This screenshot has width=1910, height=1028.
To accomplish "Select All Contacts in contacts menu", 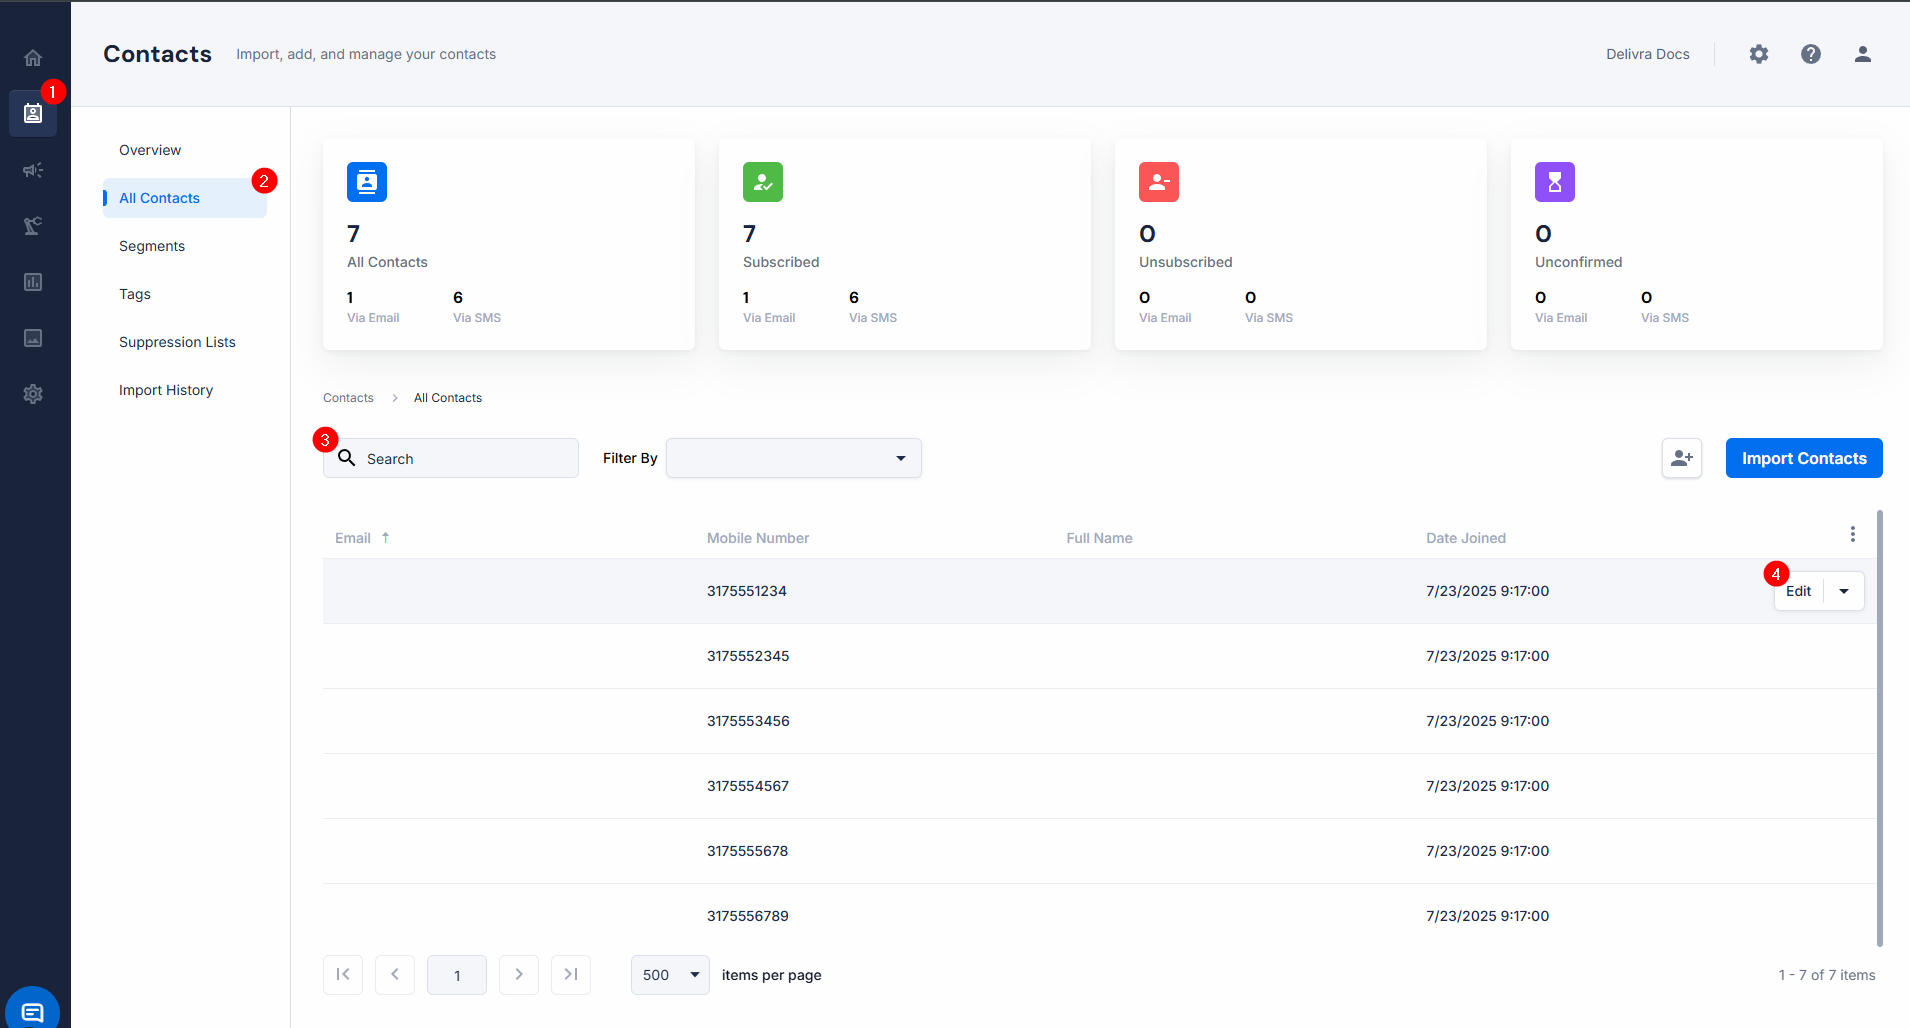I will (185, 198).
